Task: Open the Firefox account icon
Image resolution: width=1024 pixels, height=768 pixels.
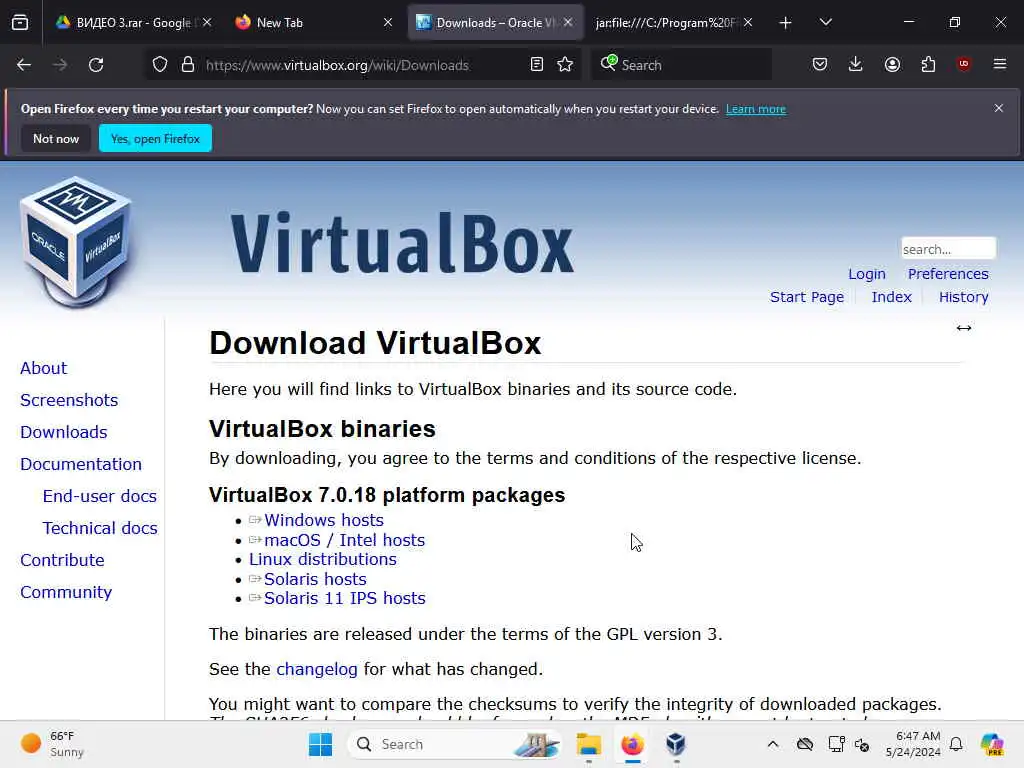Action: [x=892, y=64]
